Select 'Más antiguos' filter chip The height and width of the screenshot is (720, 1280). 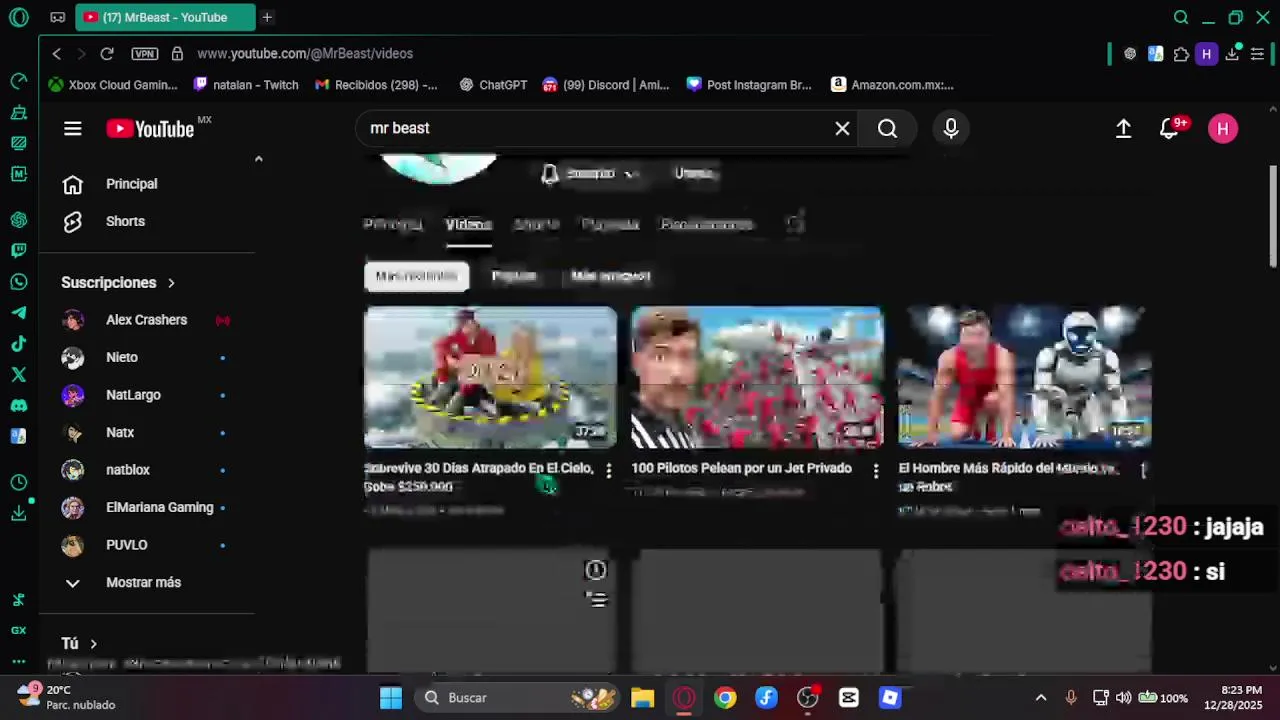(x=610, y=276)
